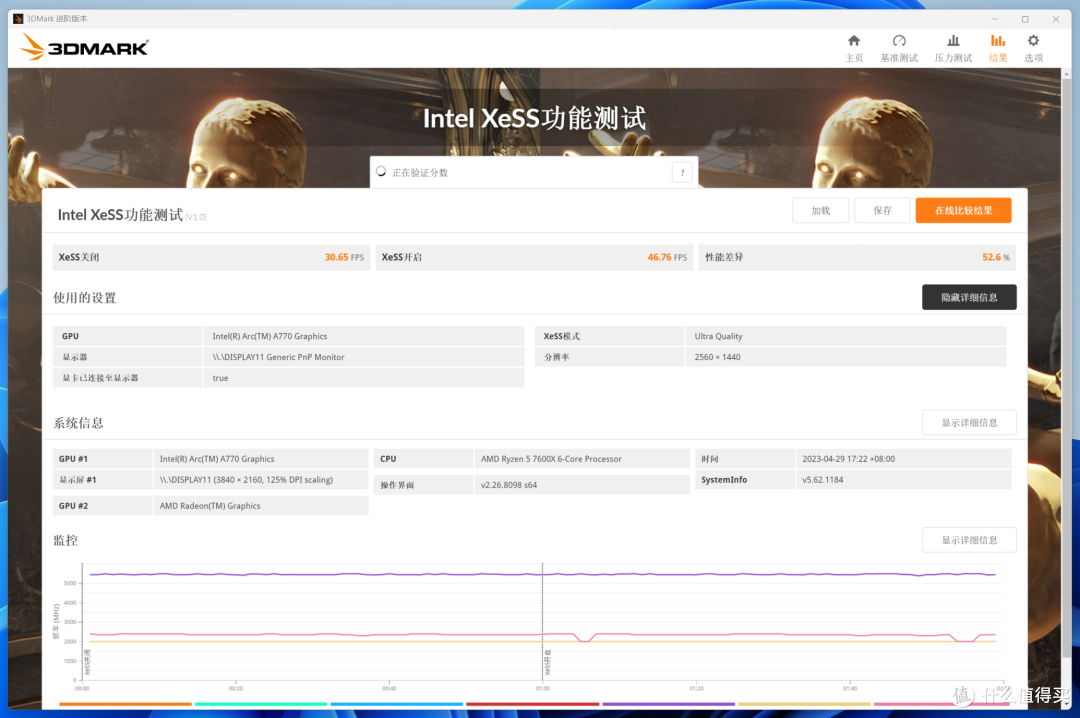Collapse settings with 隐藏详细信息 button
The height and width of the screenshot is (718, 1080).
[969, 298]
